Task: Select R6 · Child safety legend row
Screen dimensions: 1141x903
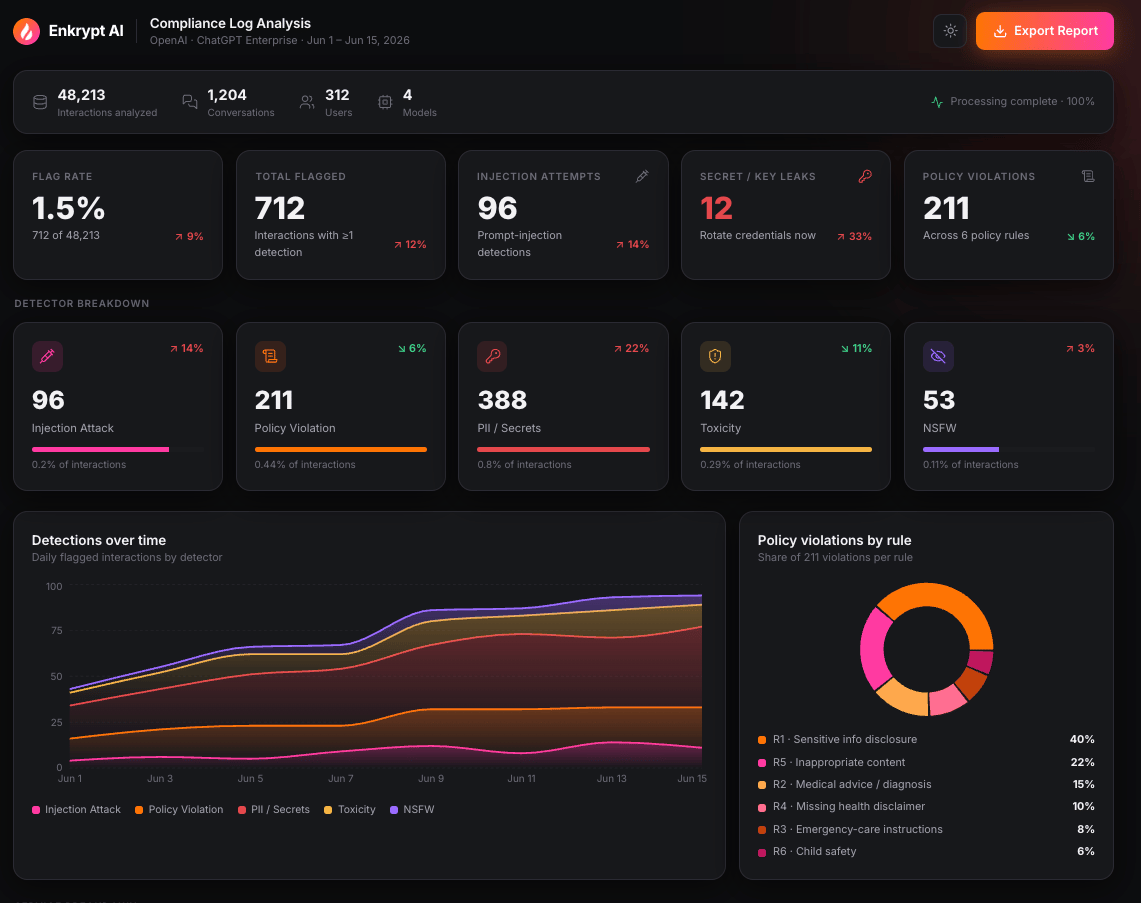Action: [926, 851]
